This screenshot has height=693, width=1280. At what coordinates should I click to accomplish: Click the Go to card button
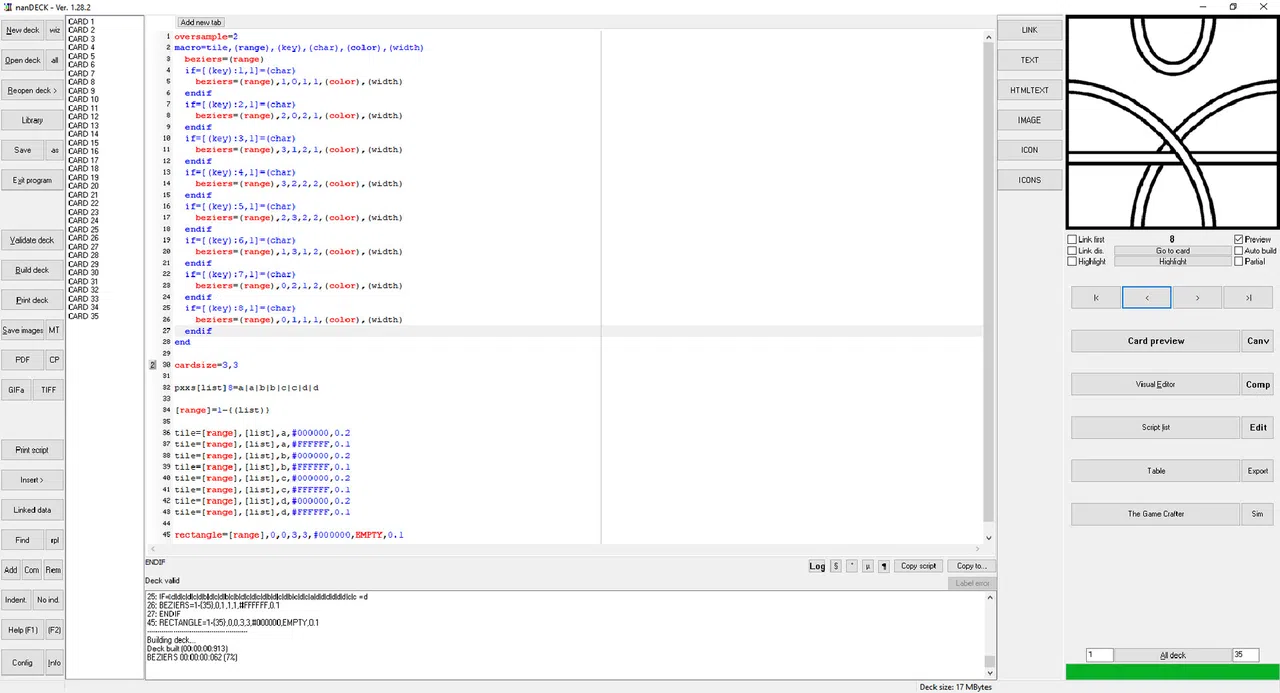pyautogui.click(x=1173, y=251)
